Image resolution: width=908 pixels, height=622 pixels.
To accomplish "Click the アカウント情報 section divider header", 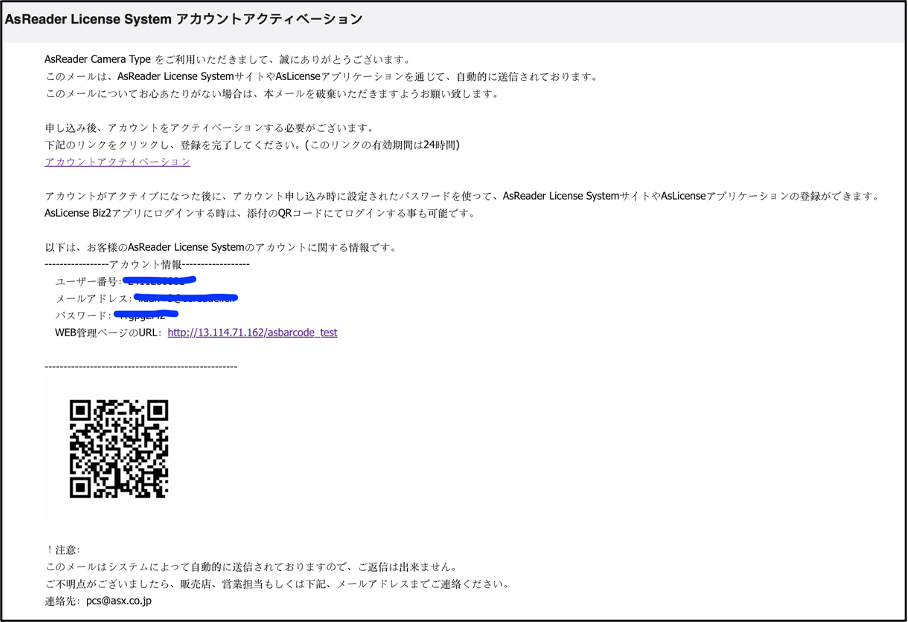I will click(x=145, y=263).
